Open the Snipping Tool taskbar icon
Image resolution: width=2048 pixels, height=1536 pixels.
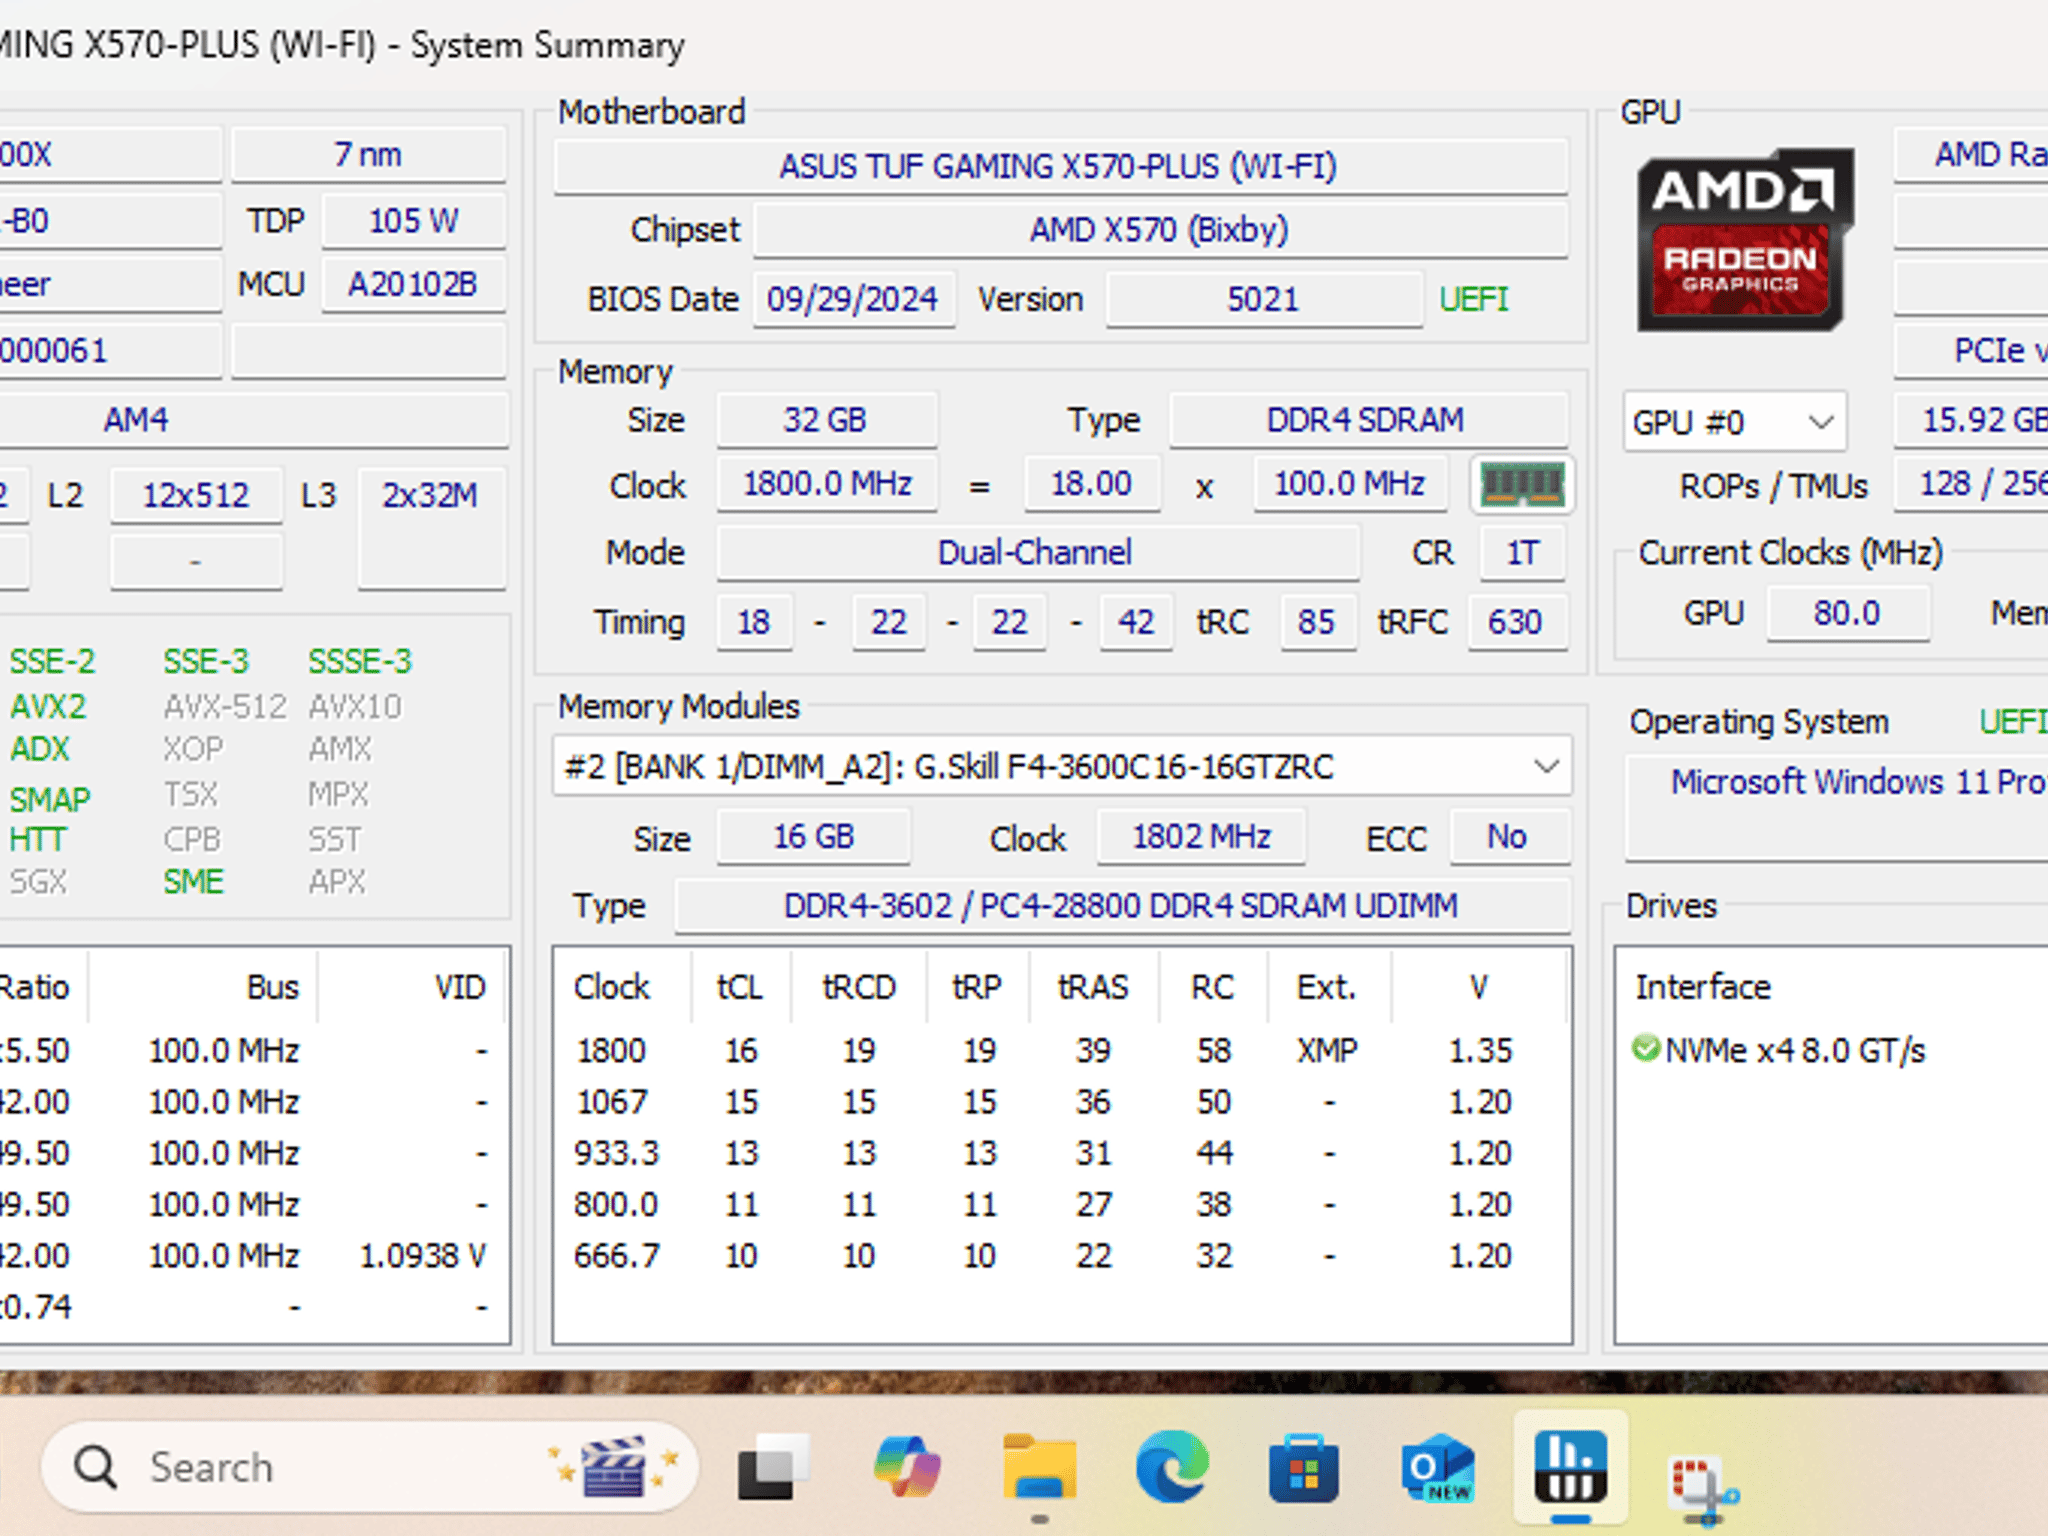point(1703,1487)
